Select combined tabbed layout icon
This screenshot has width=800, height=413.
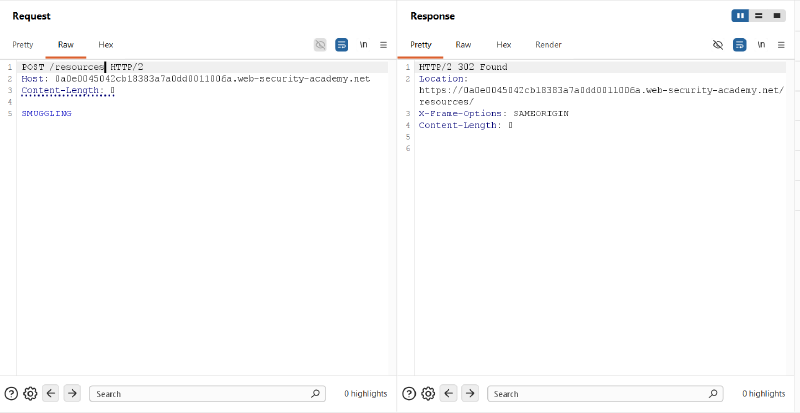click(x=777, y=16)
